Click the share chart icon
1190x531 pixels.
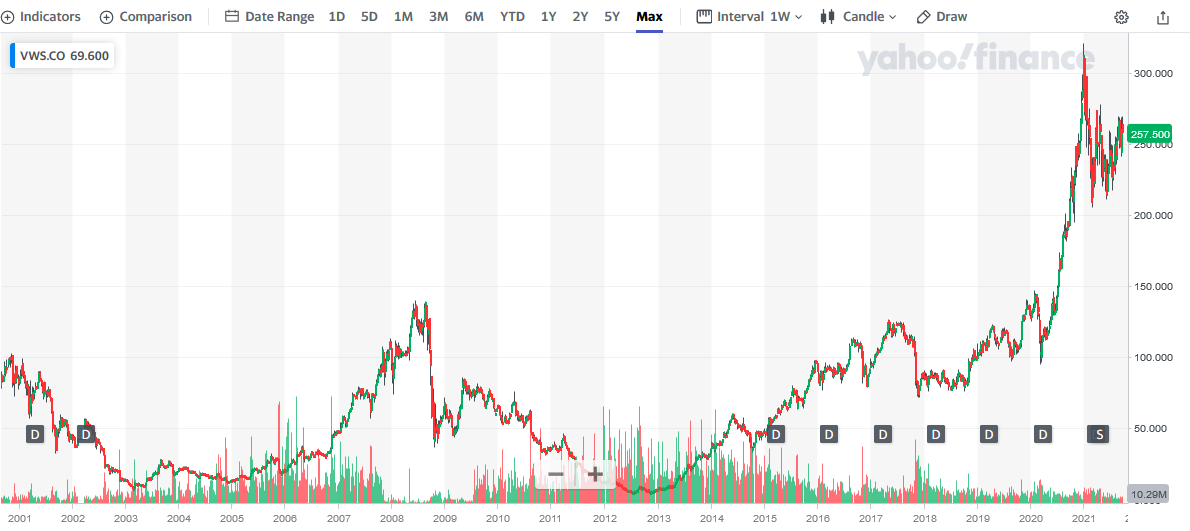[1163, 17]
